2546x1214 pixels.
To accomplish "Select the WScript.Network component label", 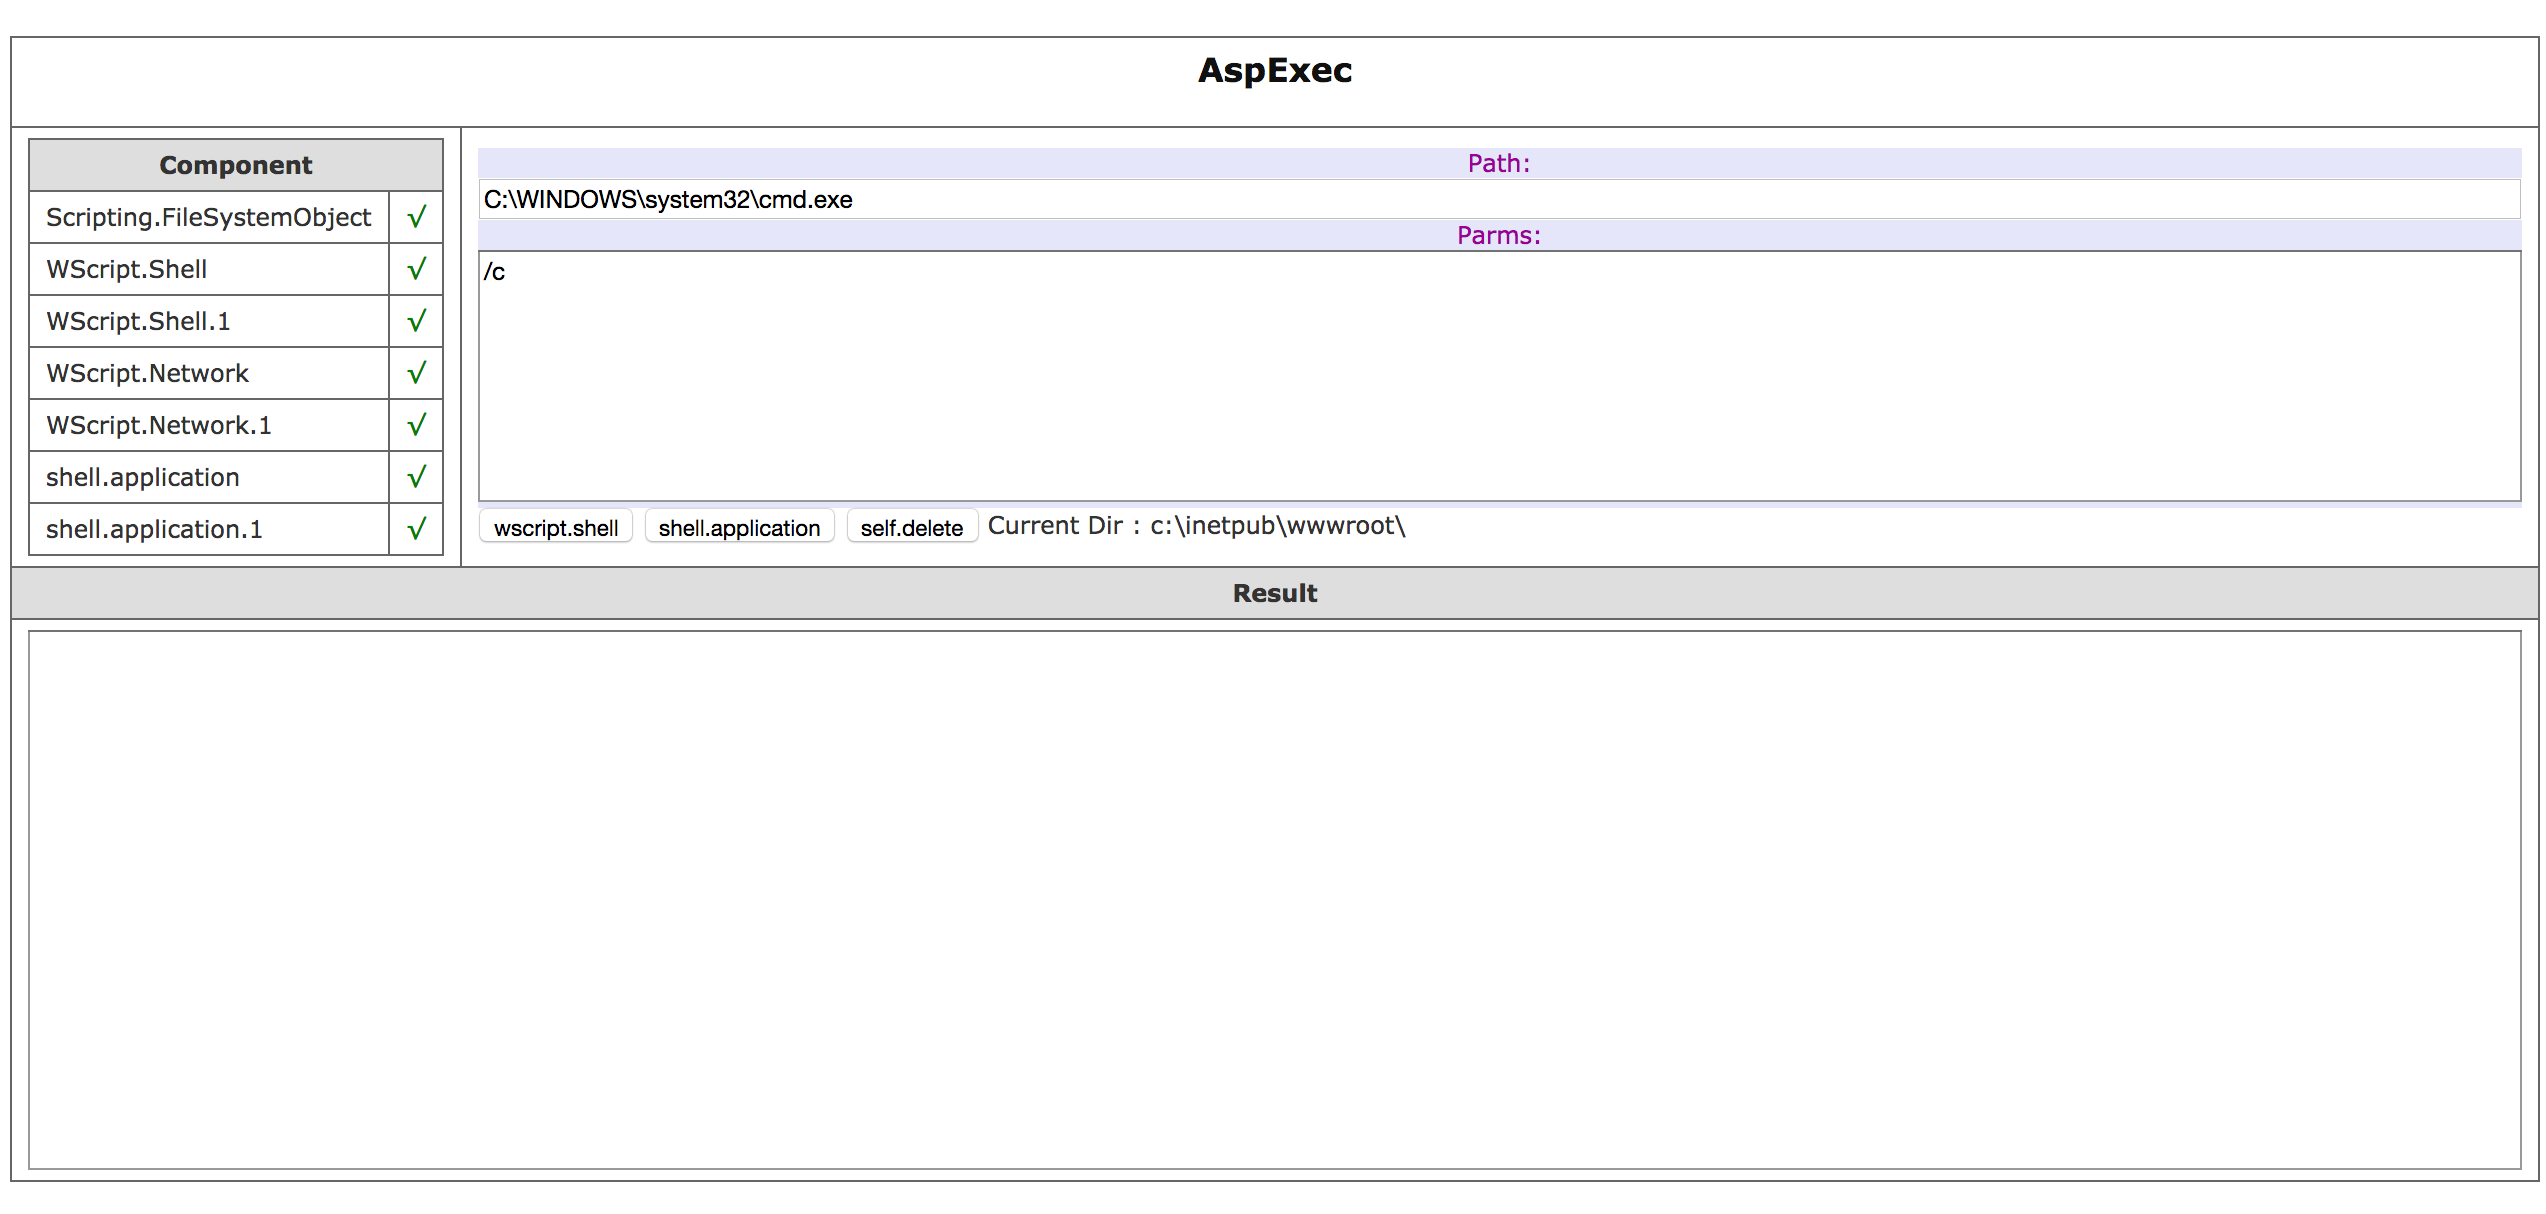I will coord(147,373).
